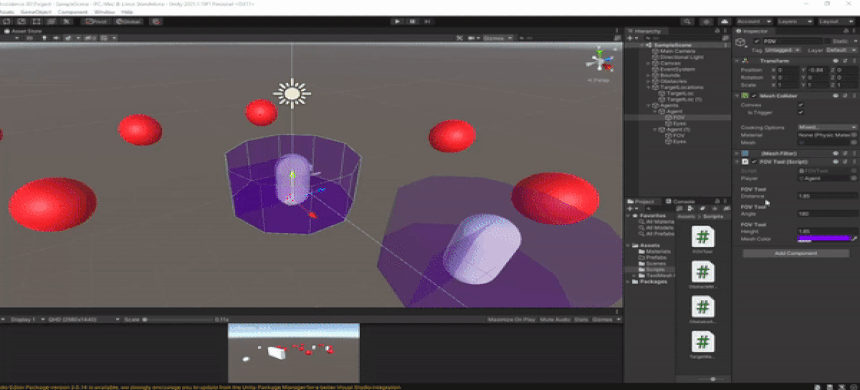
Task: Click the Mesh Color purple swatch
Action: point(823,239)
